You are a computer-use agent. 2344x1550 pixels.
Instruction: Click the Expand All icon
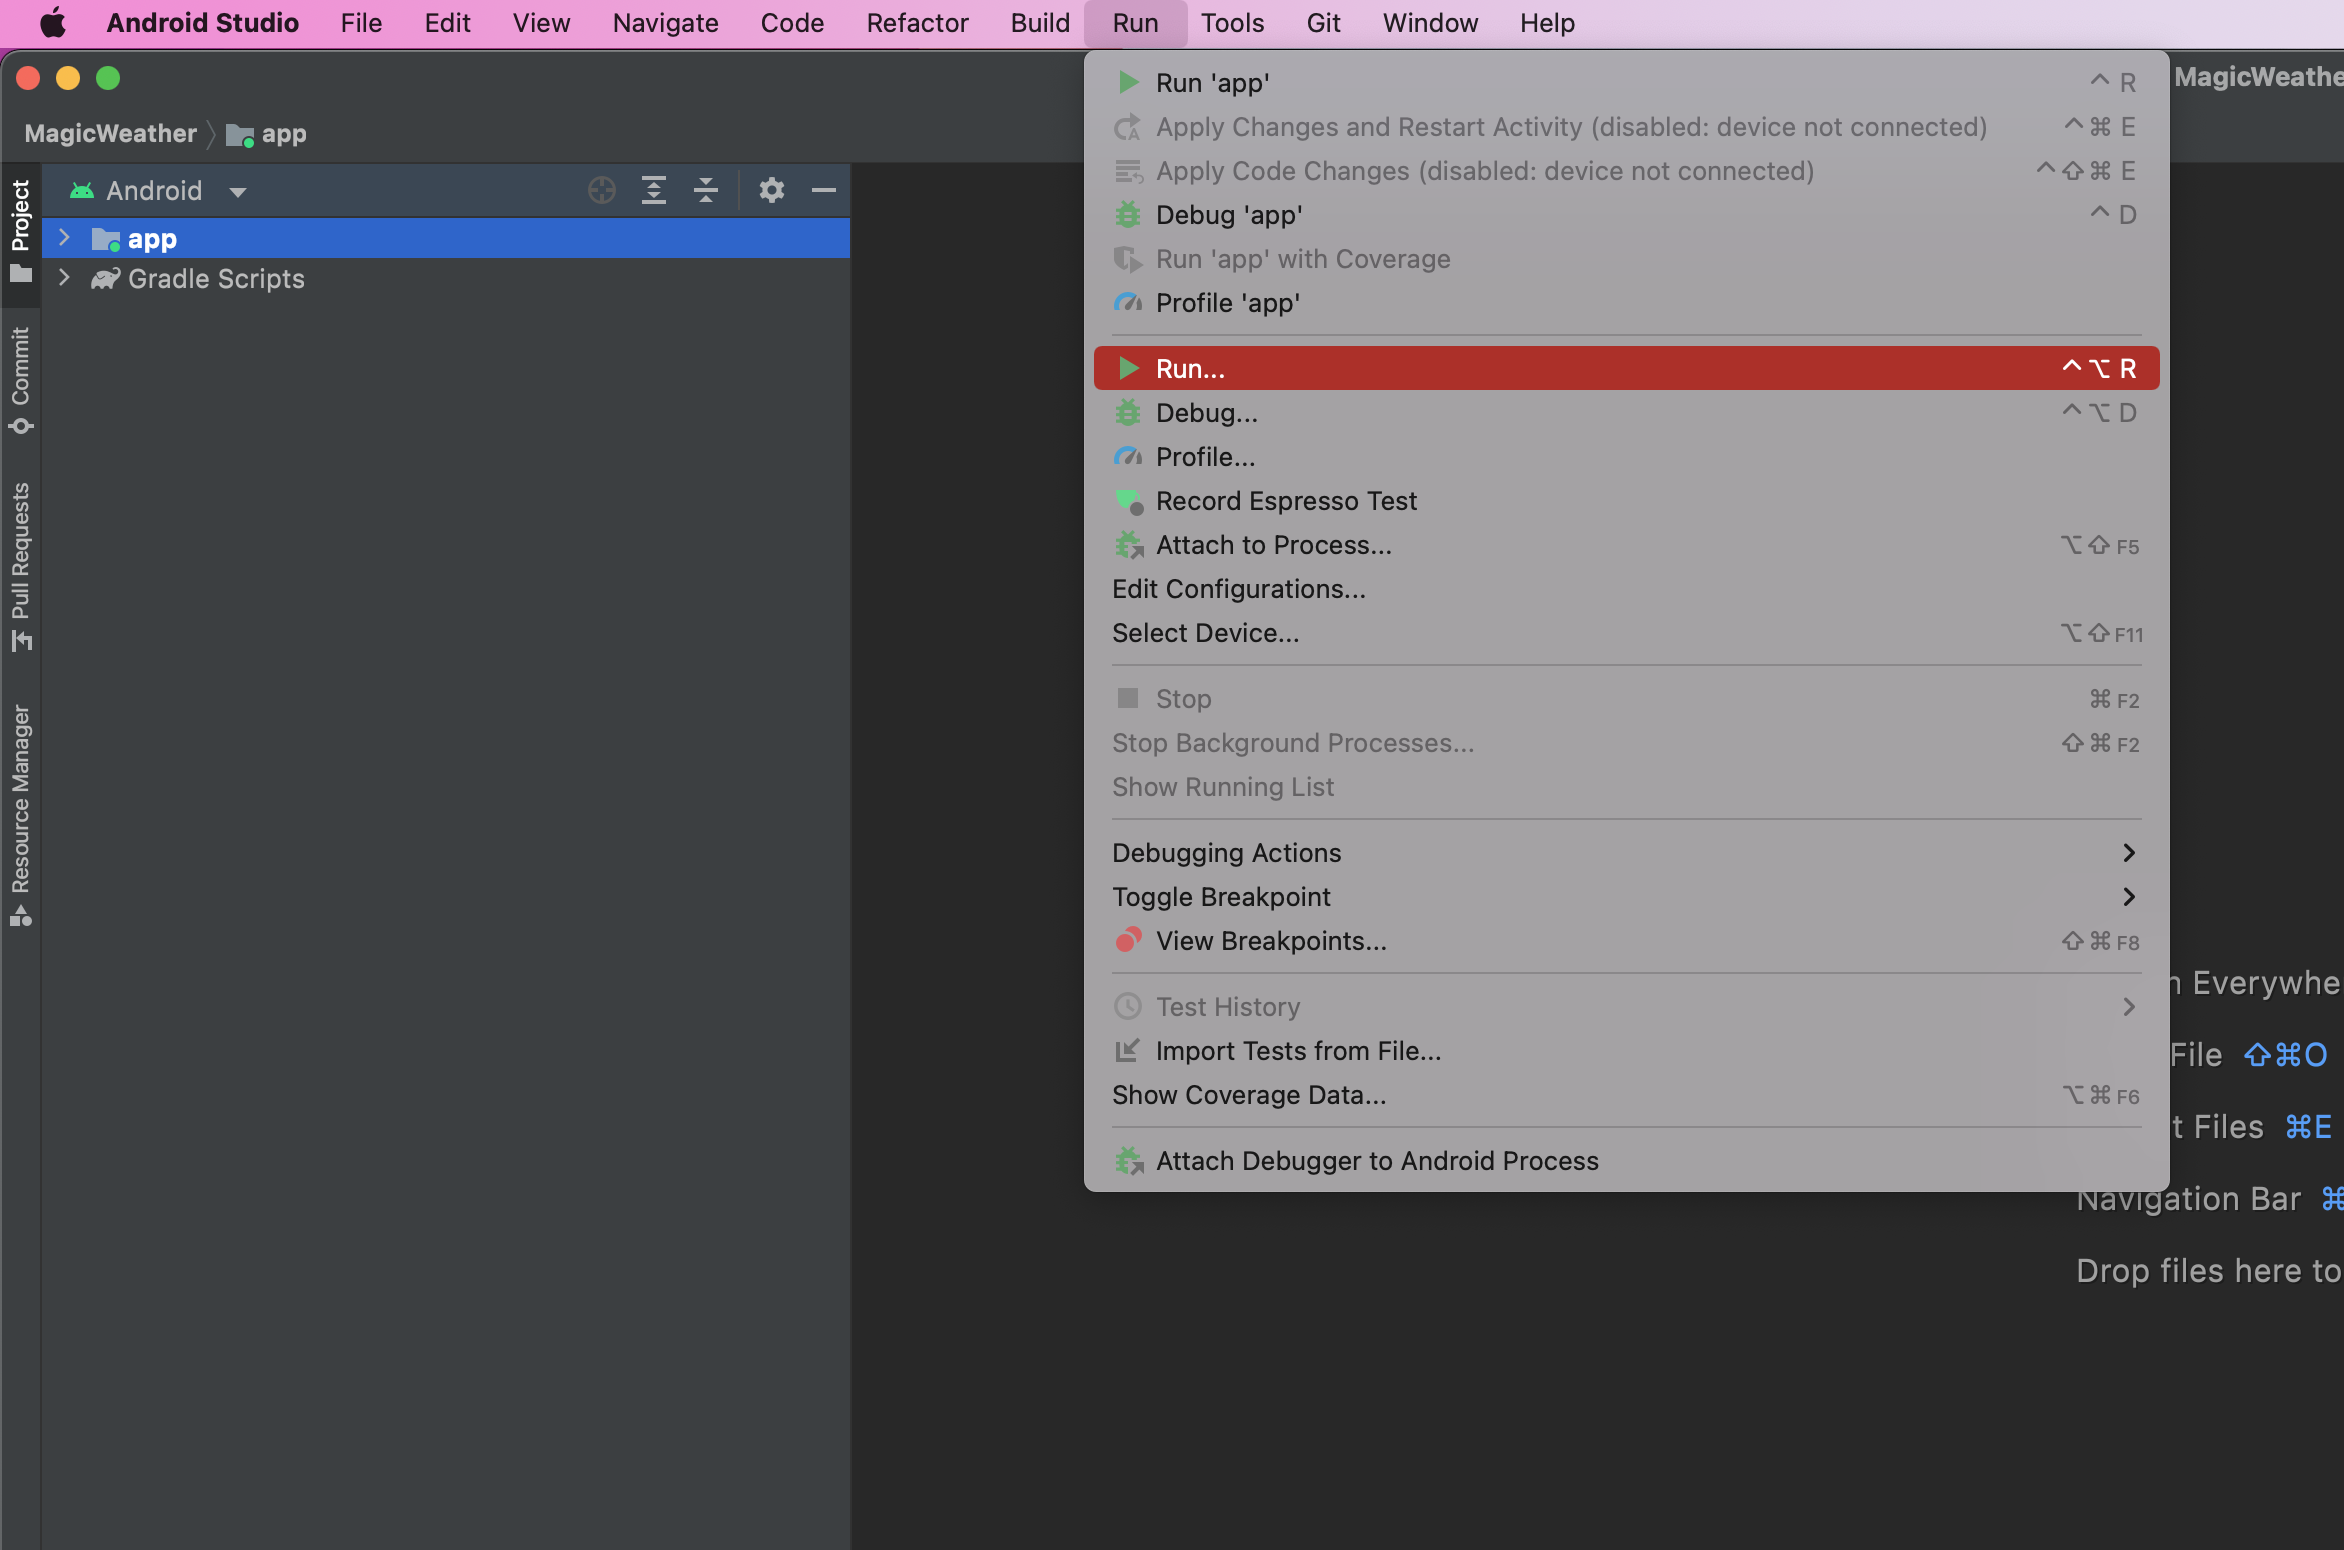coord(653,190)
